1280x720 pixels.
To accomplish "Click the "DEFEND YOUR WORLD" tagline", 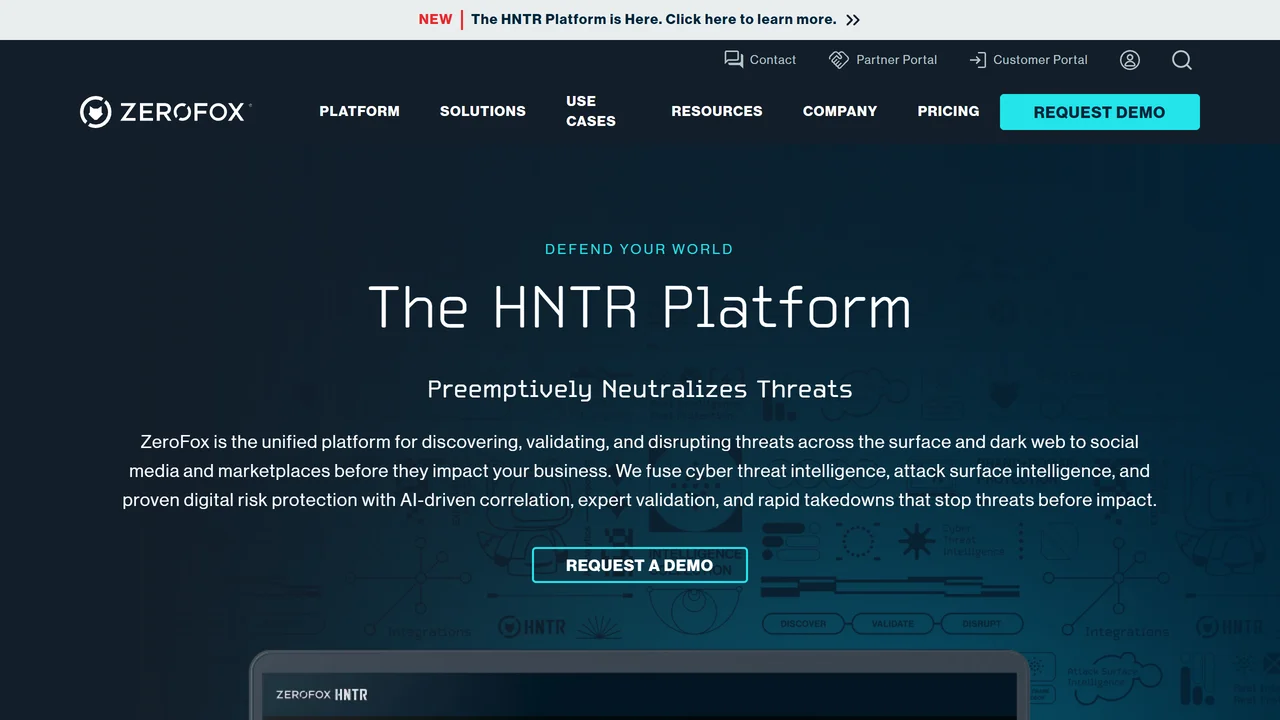I will [x=639, y=249].
